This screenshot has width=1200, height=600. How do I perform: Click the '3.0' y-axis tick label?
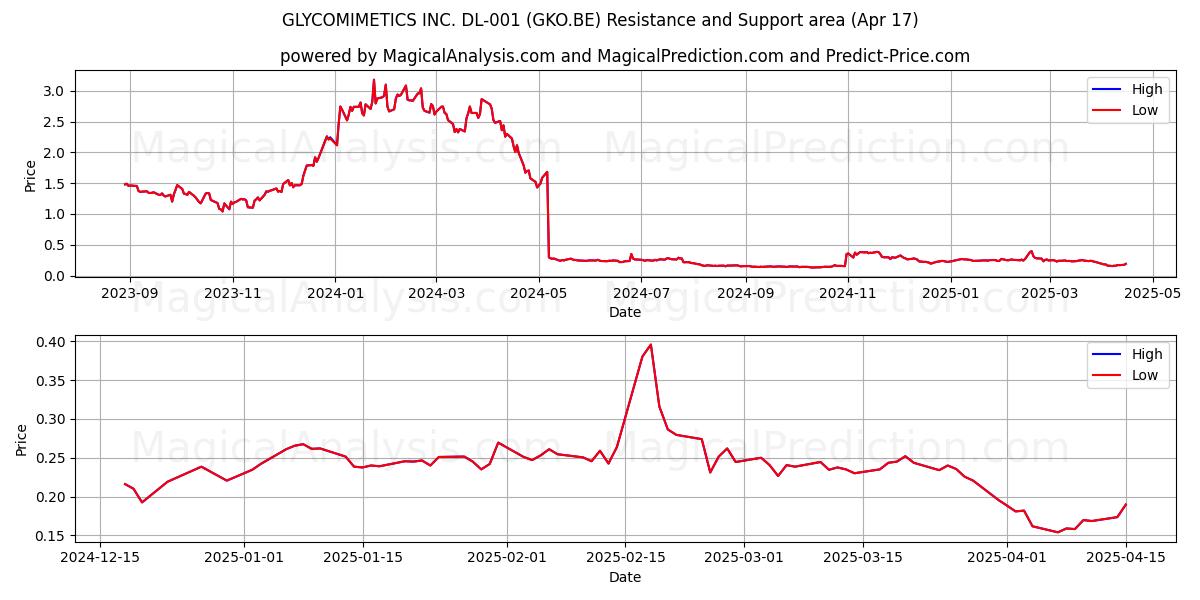click(56, 91)
